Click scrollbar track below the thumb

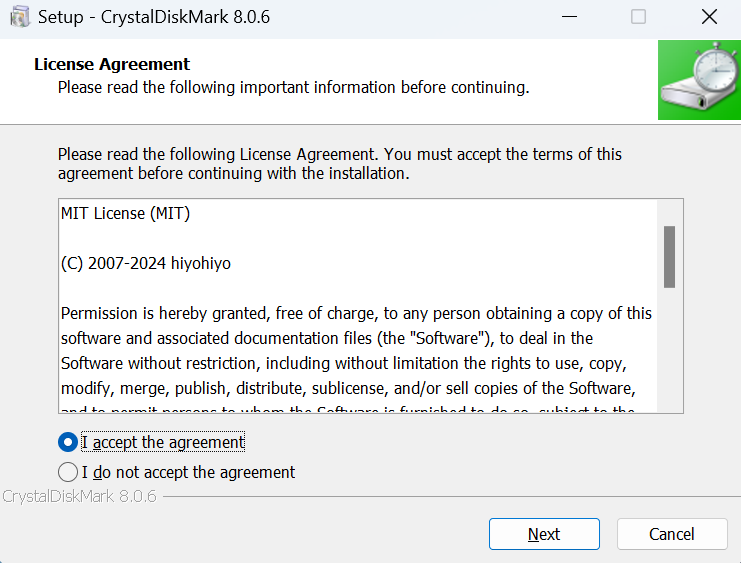(669, 350)
